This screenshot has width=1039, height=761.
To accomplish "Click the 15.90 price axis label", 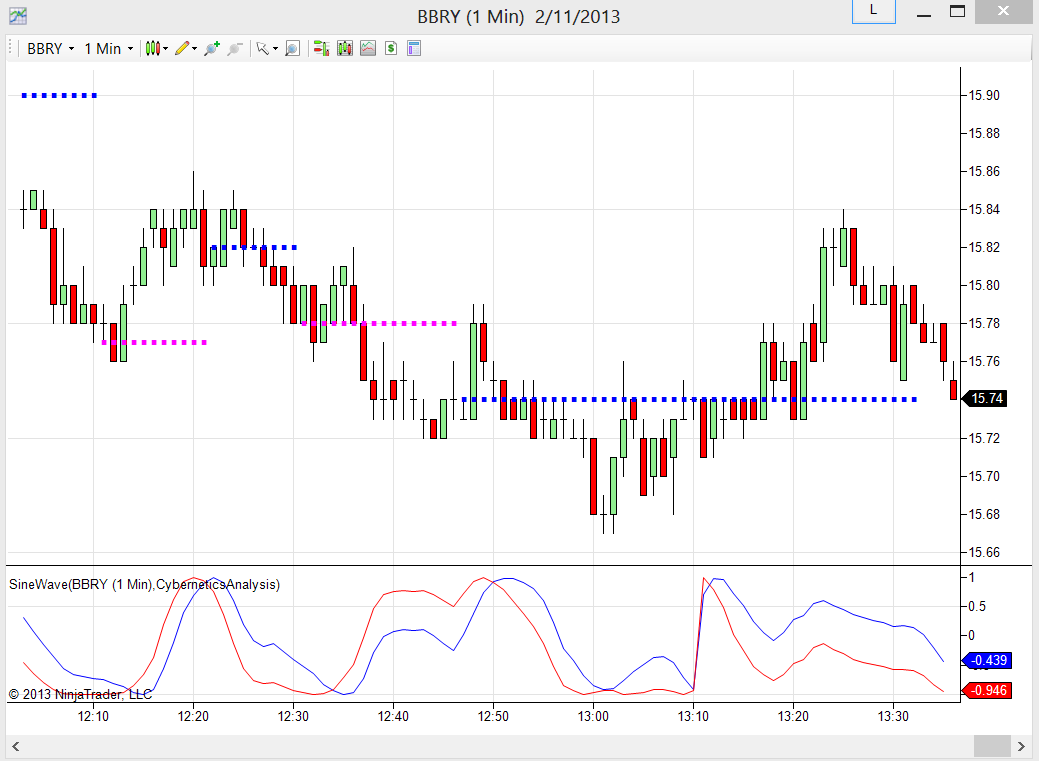I will tap(984, 95).
